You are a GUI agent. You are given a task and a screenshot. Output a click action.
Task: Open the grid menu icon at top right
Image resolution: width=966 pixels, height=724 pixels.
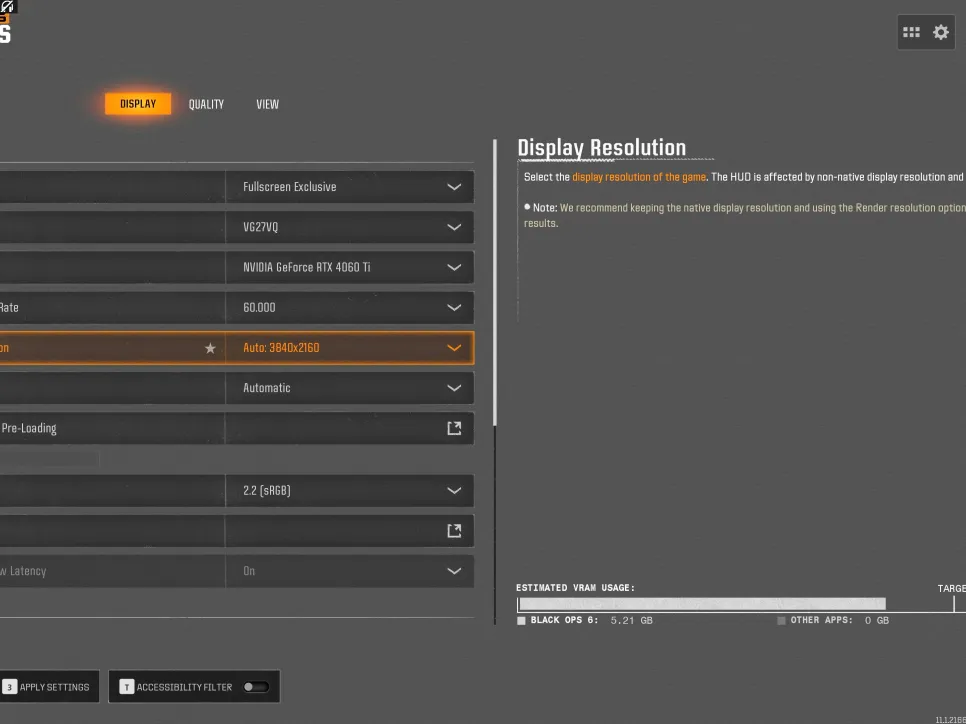point(911,32)
